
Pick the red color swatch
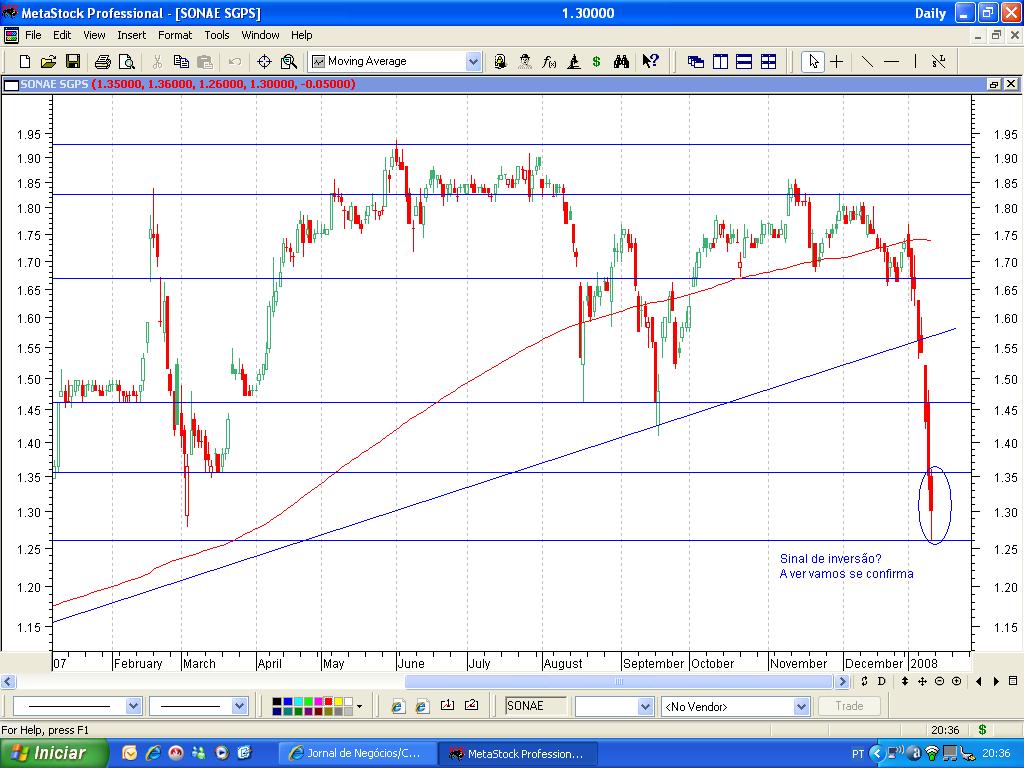[328, 702]
